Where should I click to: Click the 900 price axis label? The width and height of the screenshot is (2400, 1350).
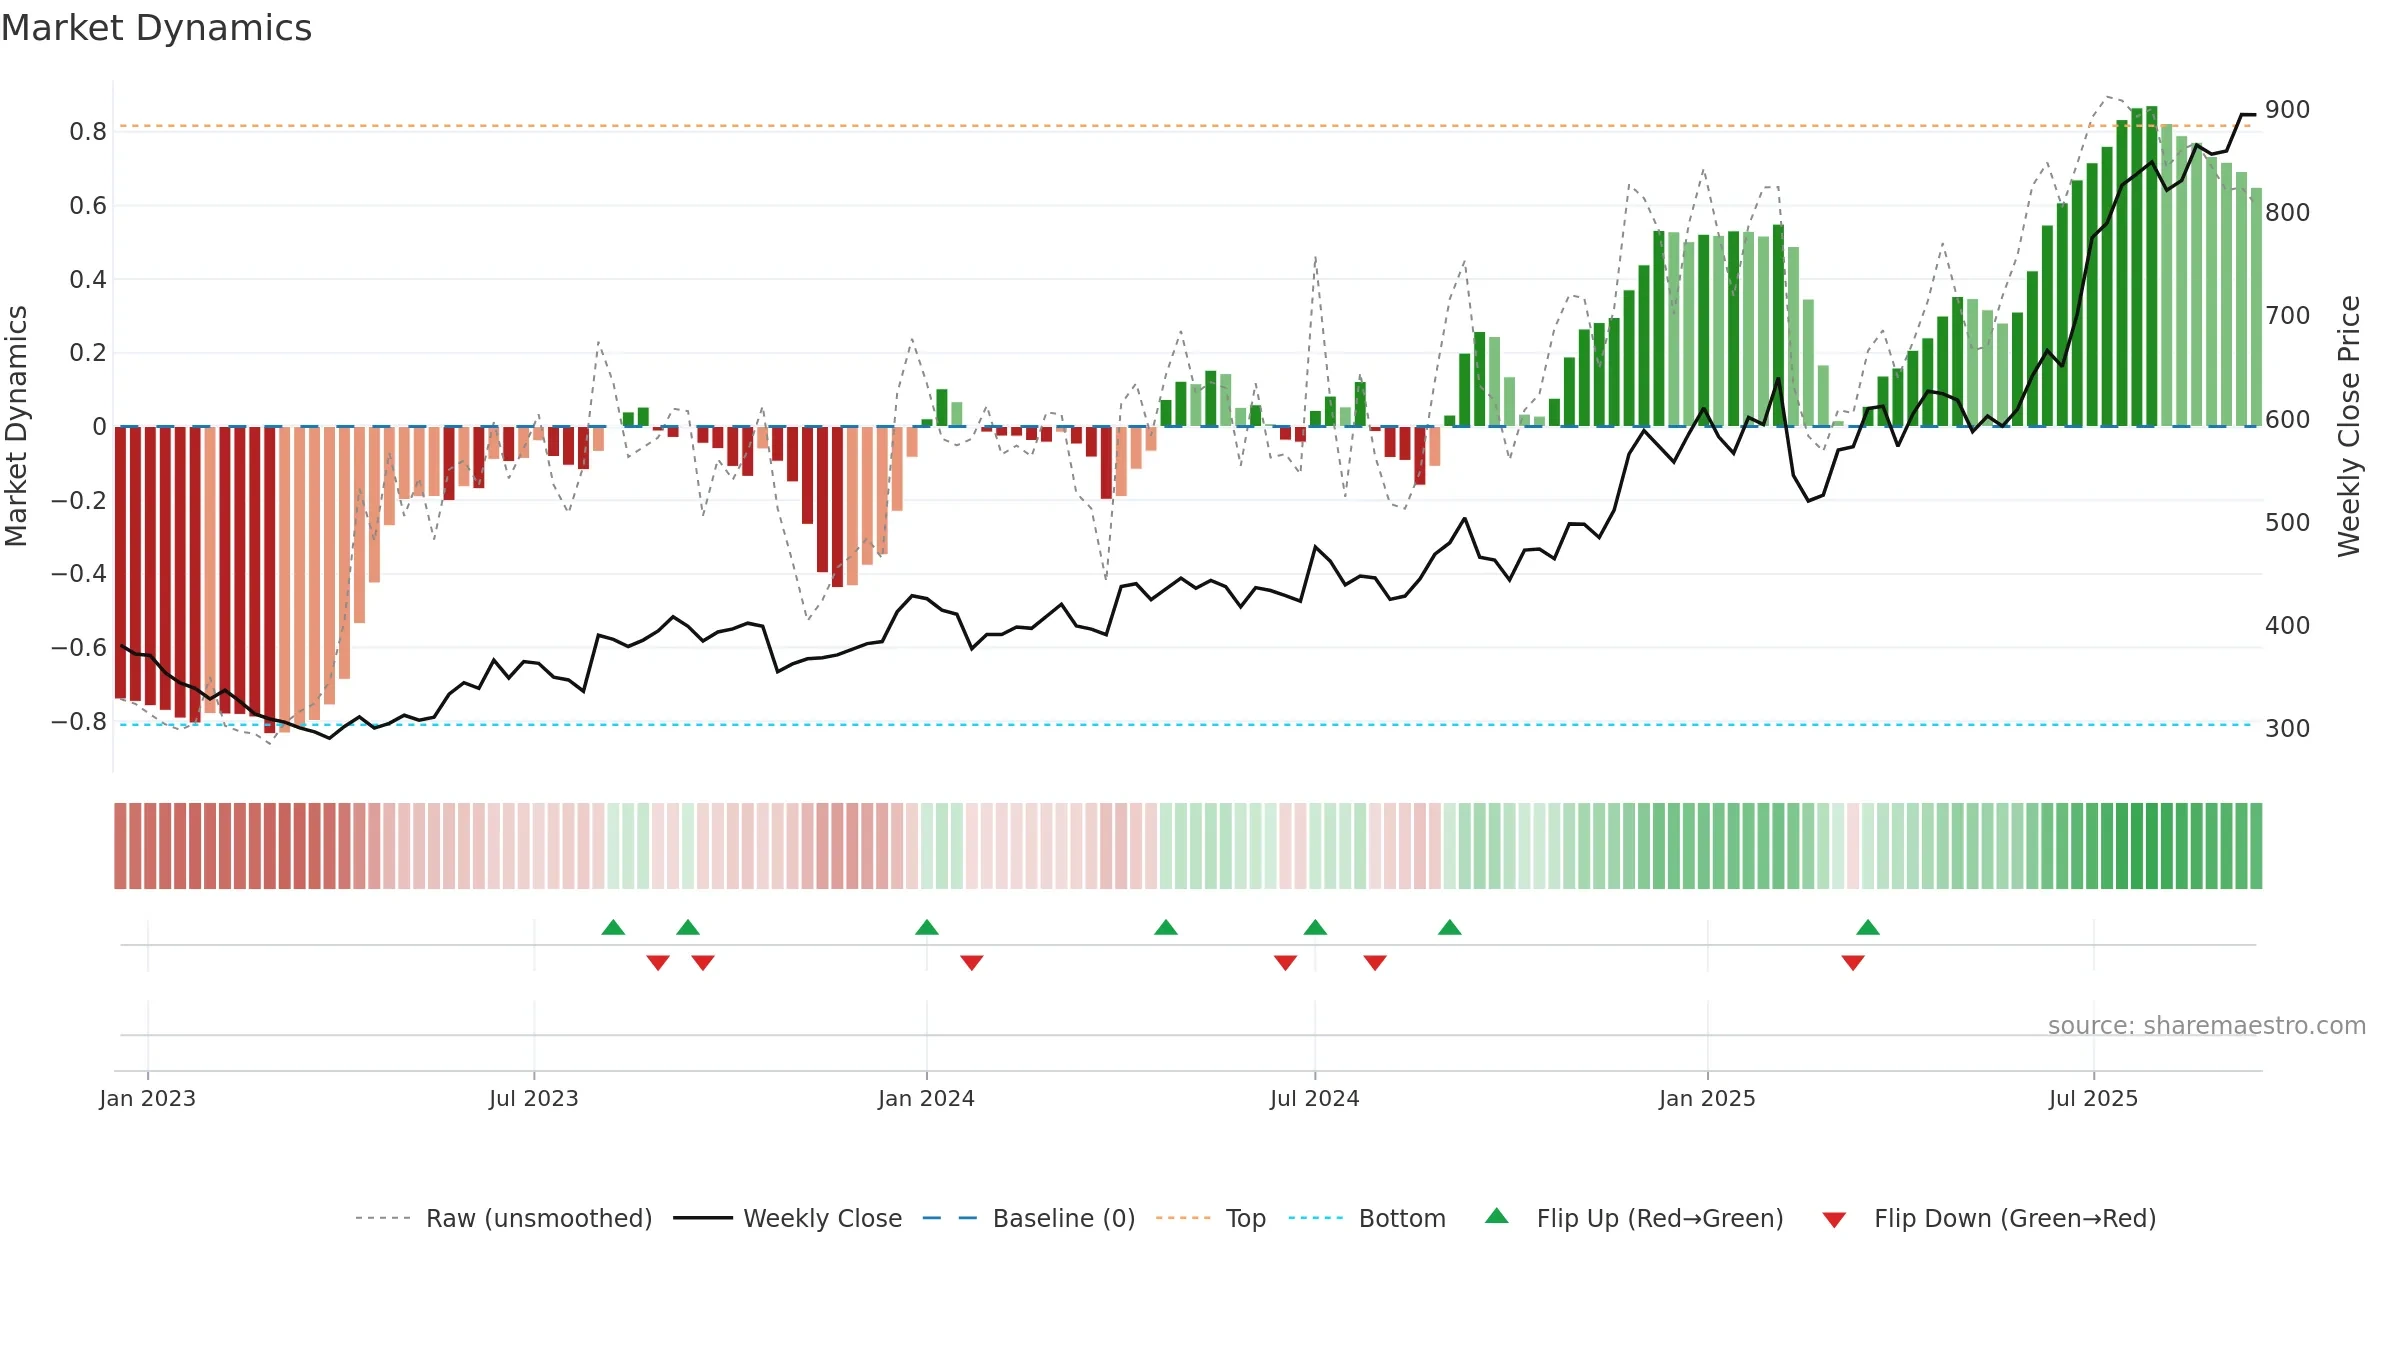coord(2288,110)
